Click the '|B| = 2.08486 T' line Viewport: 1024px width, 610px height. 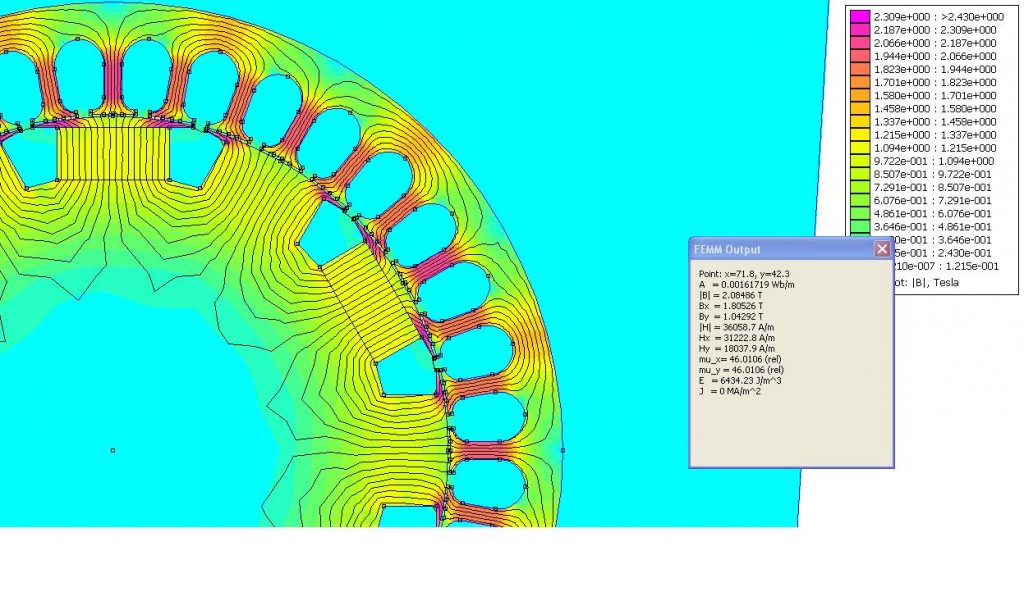(730, 295)
